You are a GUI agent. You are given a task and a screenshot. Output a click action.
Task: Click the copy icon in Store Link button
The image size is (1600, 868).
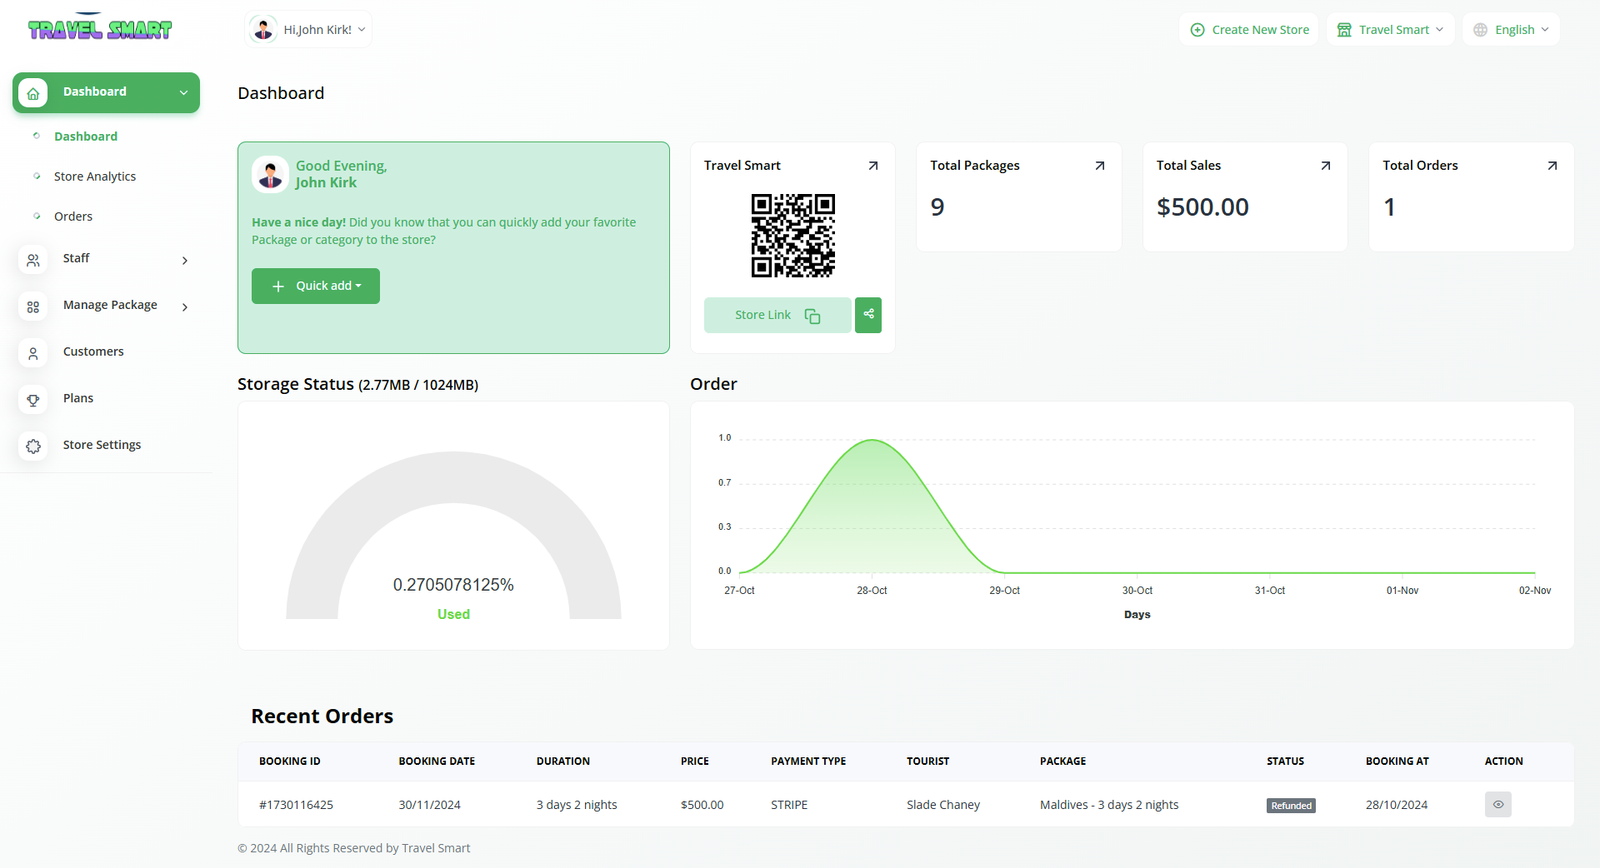click(x=812, y=316)
